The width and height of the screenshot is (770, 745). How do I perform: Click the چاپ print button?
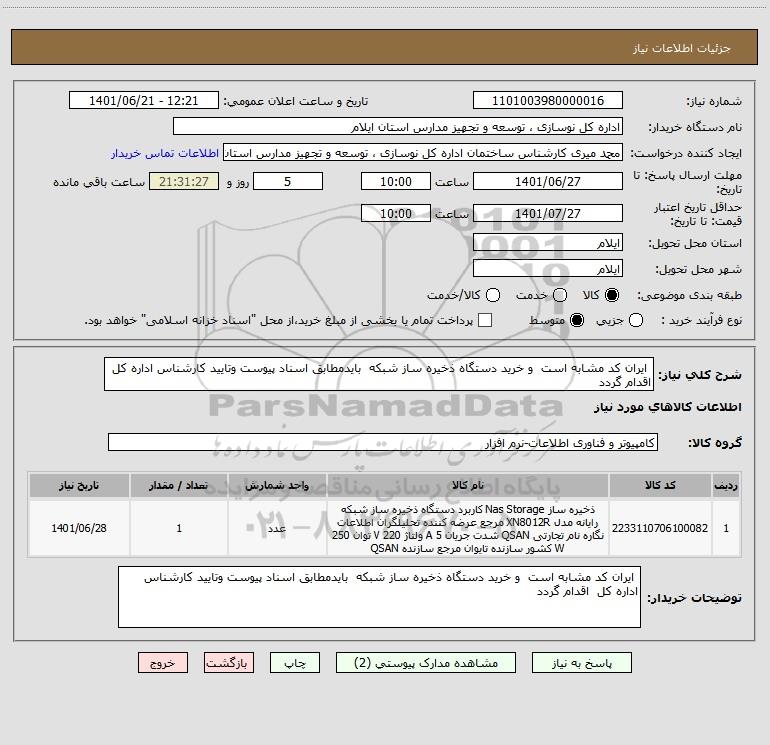pyautogui.click(x=295, y=663)
